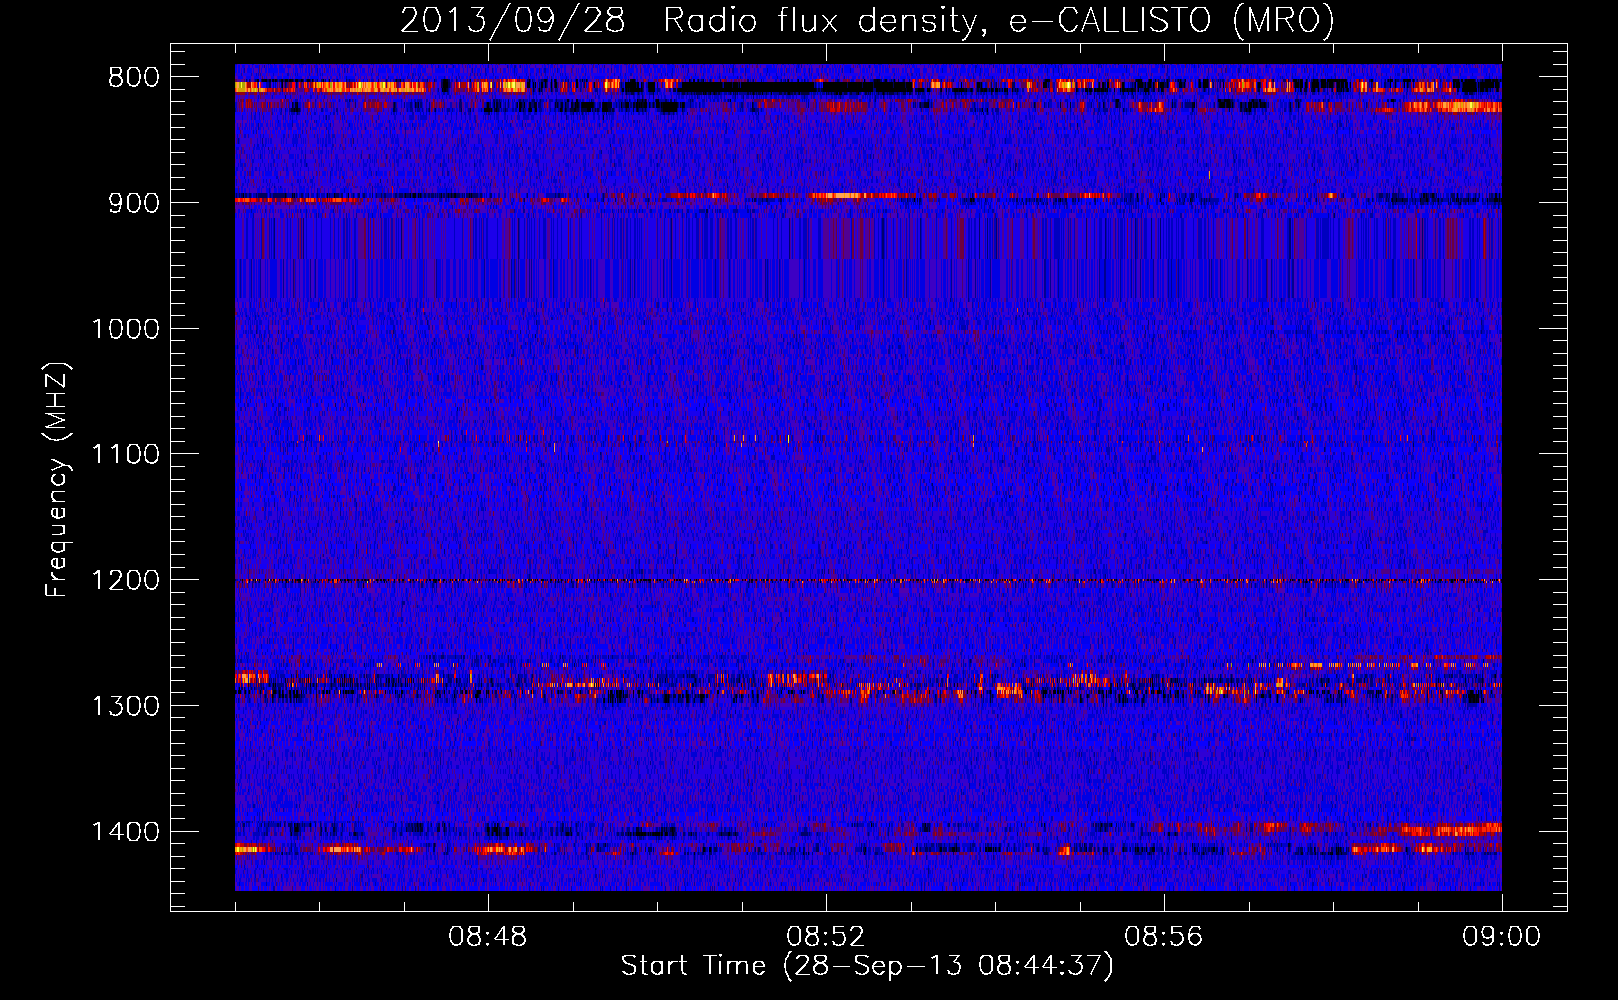The image size is (1618, 1000).
Task: Click the 1400 frequency tick label
Action: [125, 832]
